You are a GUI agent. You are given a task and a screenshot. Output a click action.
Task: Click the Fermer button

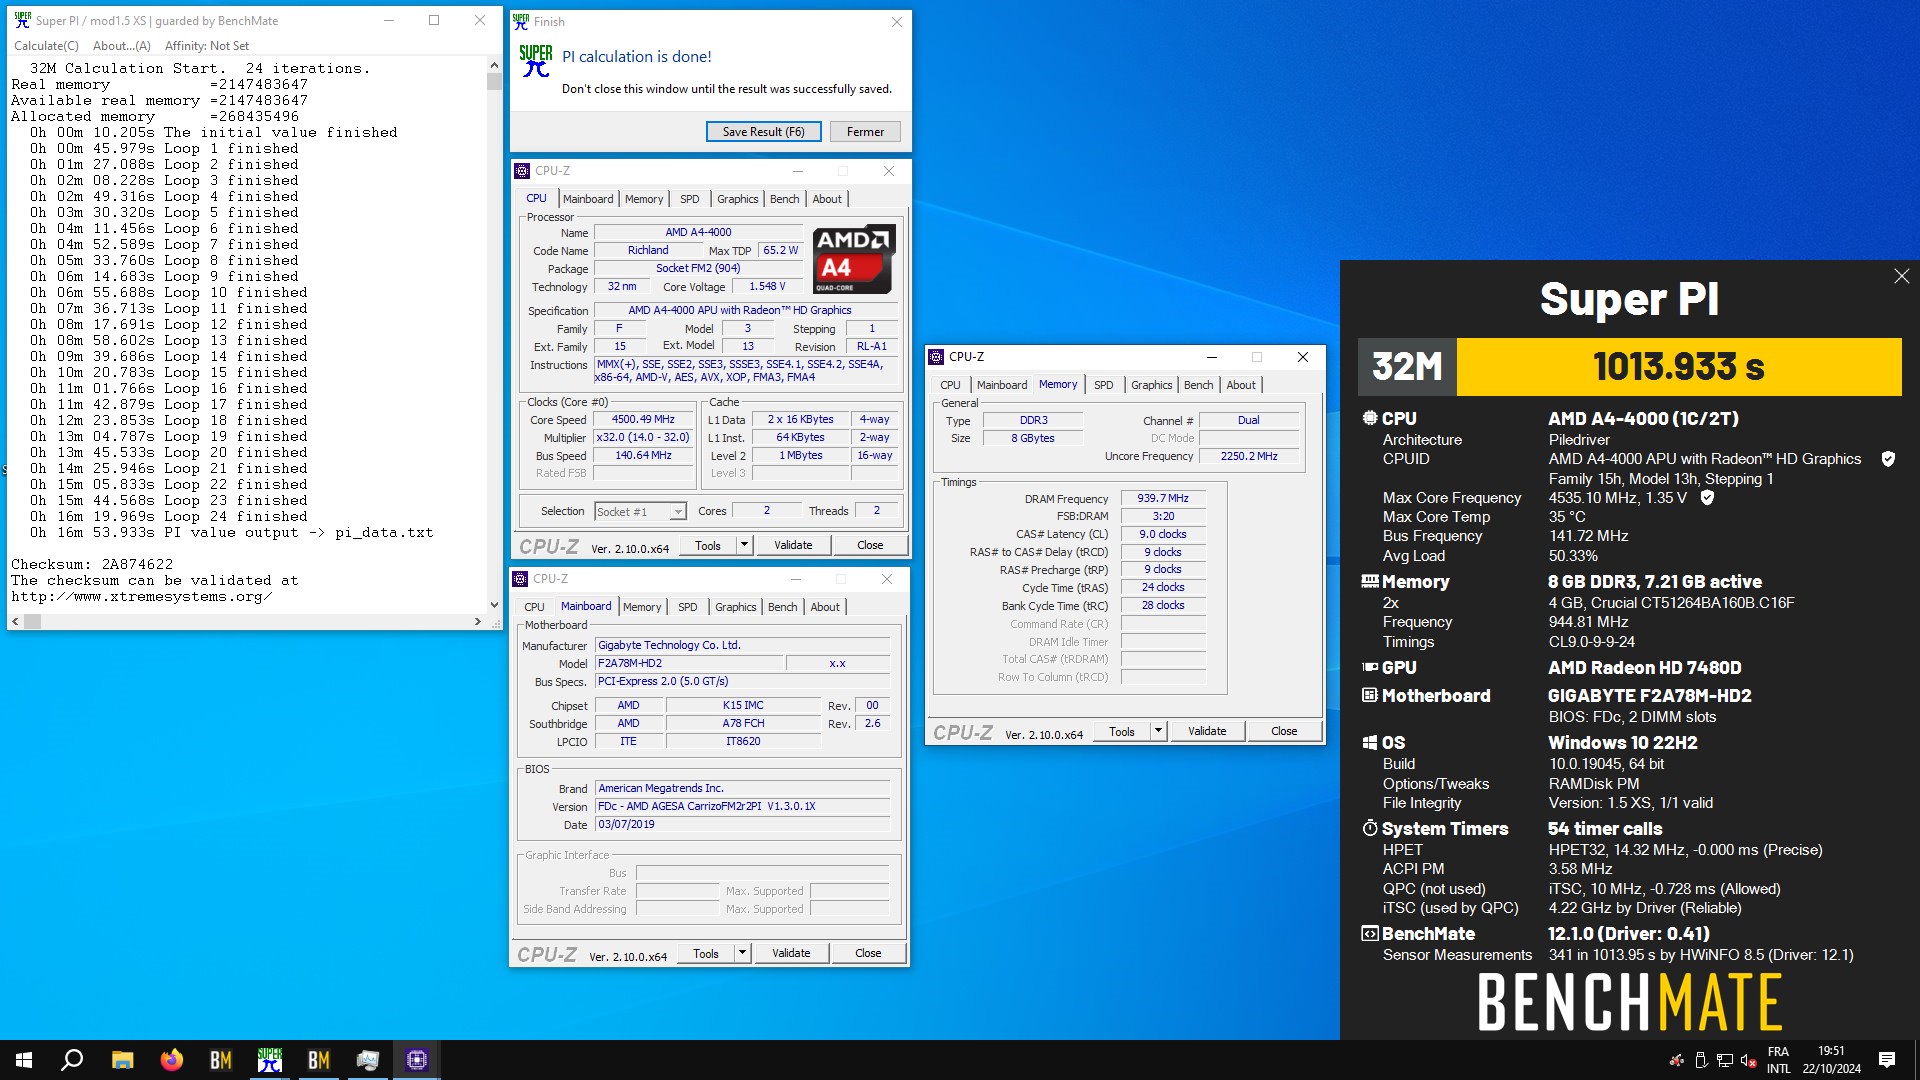coord(865,131)
